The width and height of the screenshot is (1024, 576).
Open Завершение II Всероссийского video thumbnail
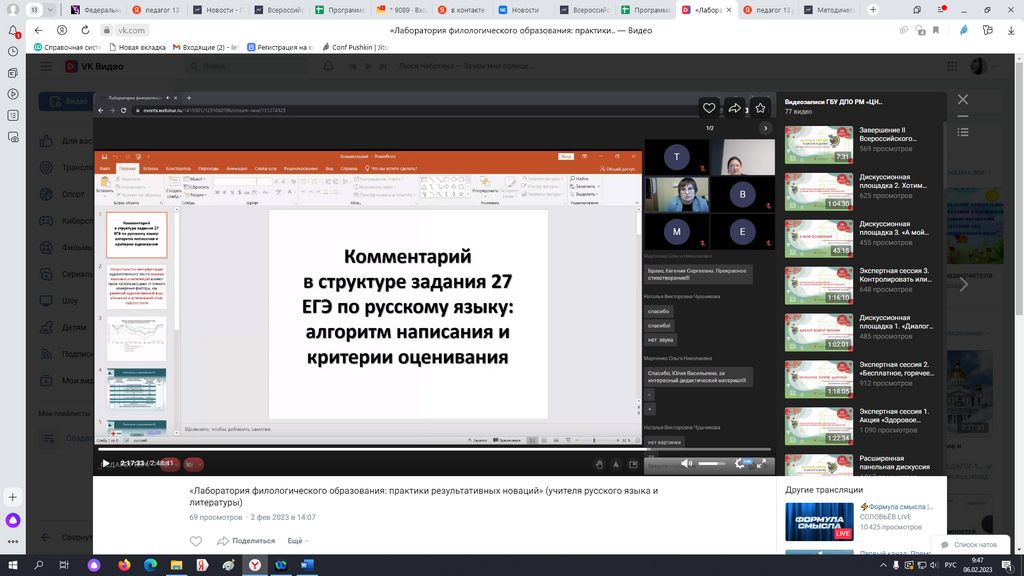click(x=819, y=144)
